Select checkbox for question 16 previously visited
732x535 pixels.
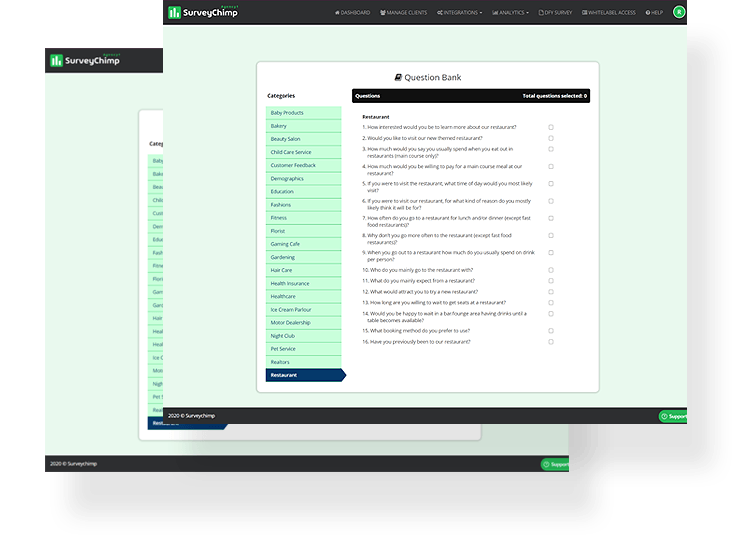click(x=551, y=342)
